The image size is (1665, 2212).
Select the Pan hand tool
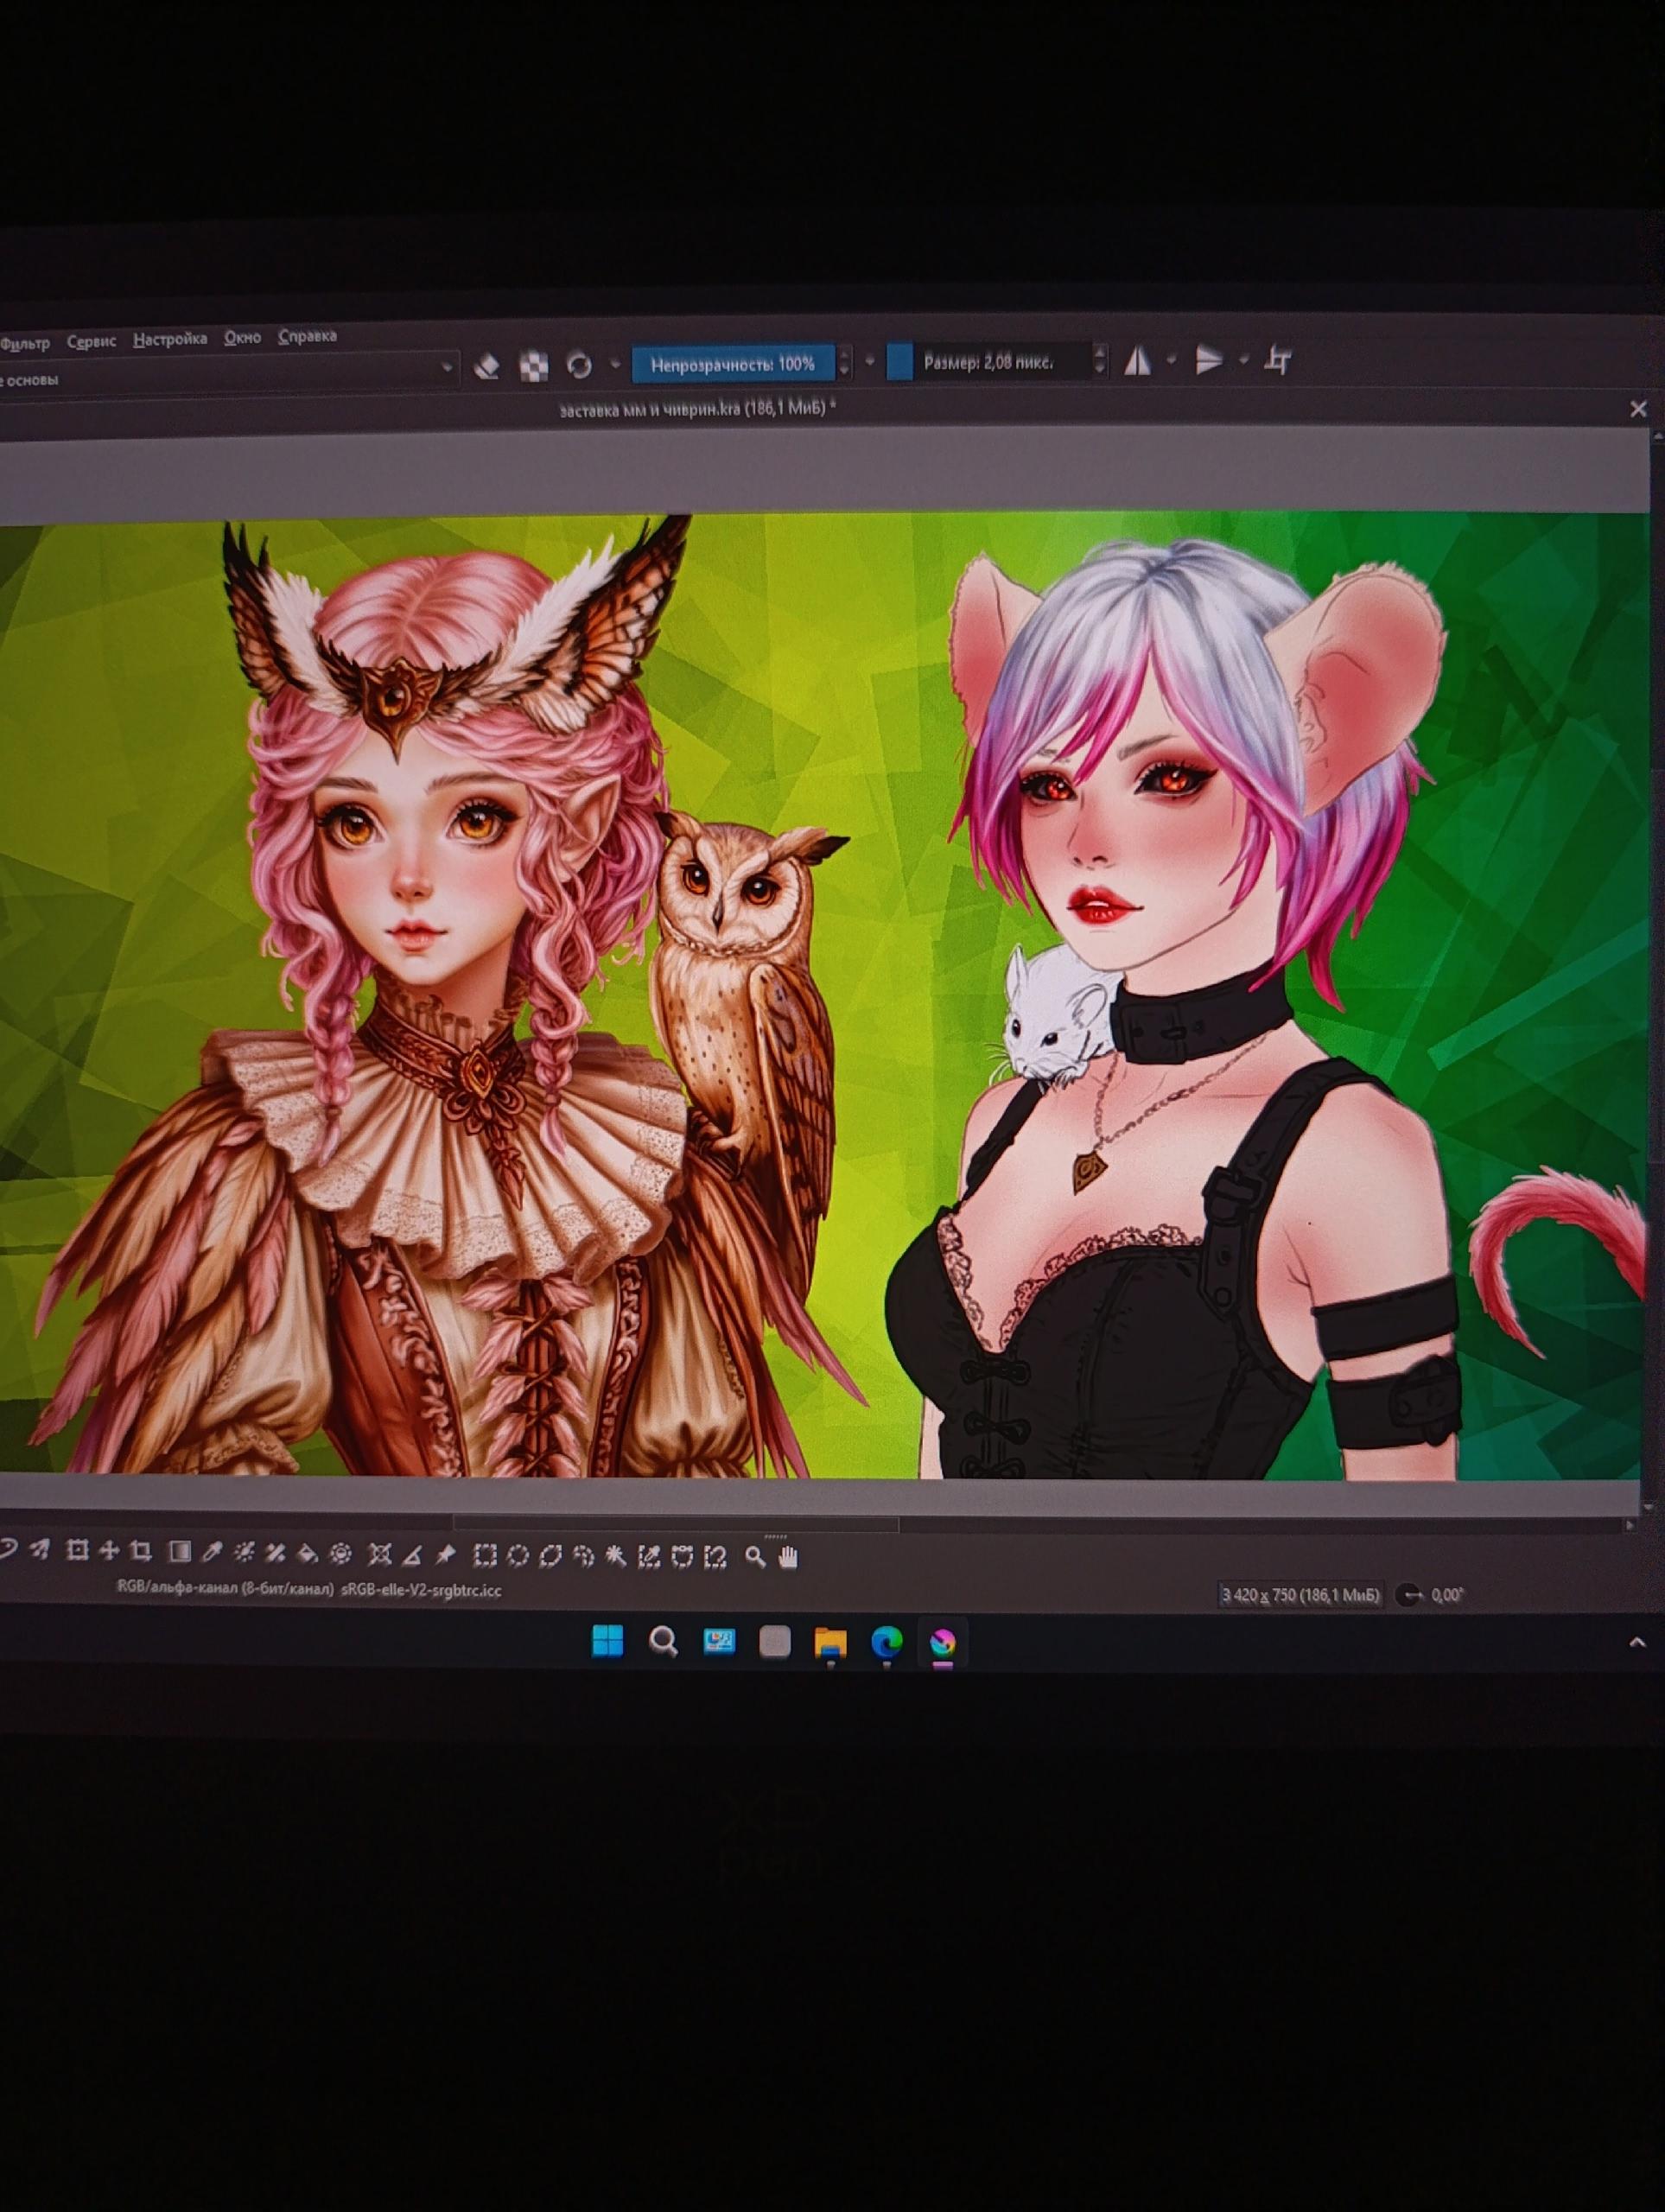tap(789, 1557)
